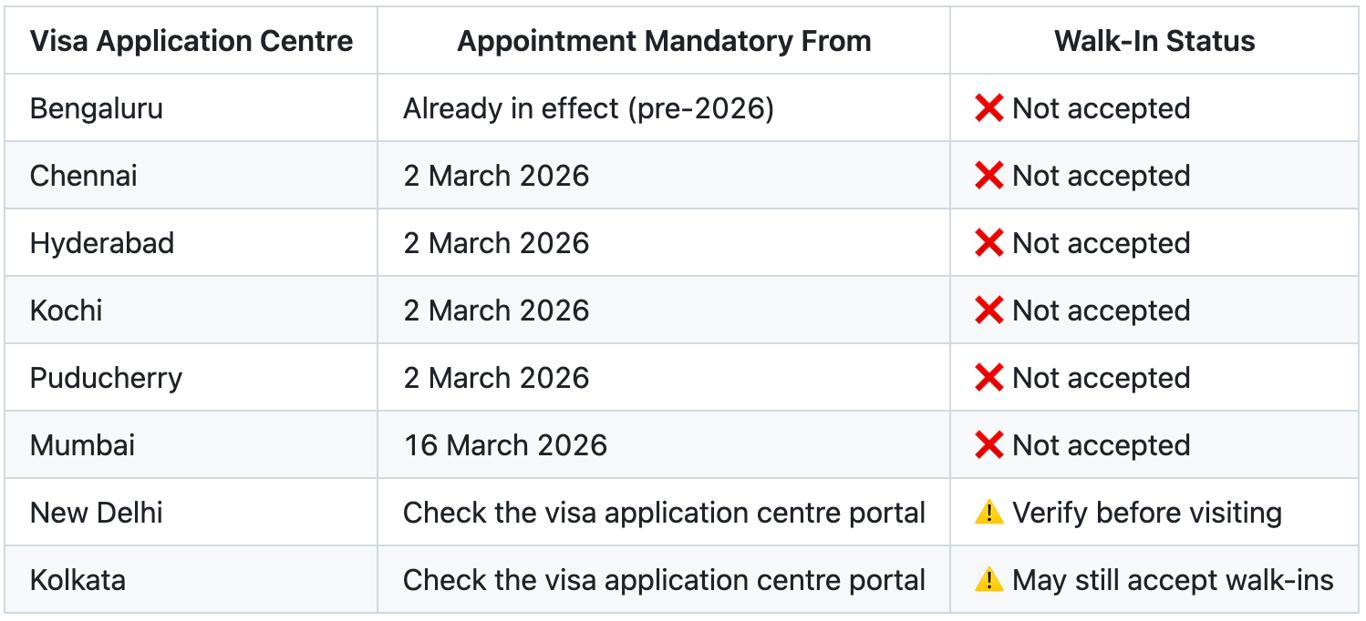1366x621 pixels.
Task: Click the Kolkata portal check text
Action: point(664,580)
